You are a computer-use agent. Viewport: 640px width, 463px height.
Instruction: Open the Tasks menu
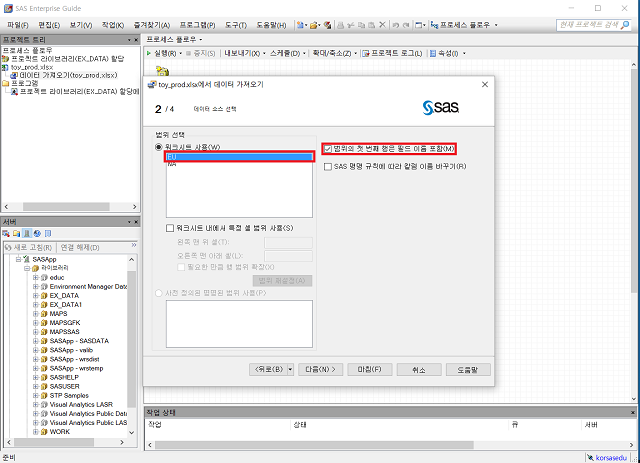[113, 25]
